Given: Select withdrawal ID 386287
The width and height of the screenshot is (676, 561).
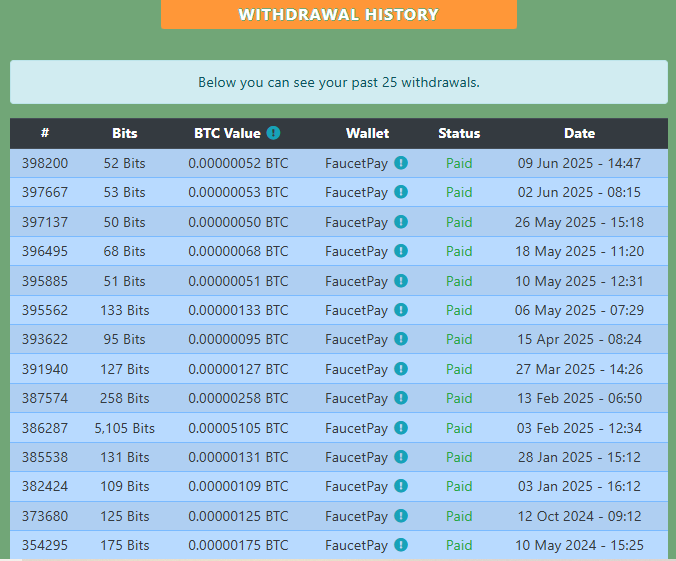Looking at the screenshot, I should 45,428.
